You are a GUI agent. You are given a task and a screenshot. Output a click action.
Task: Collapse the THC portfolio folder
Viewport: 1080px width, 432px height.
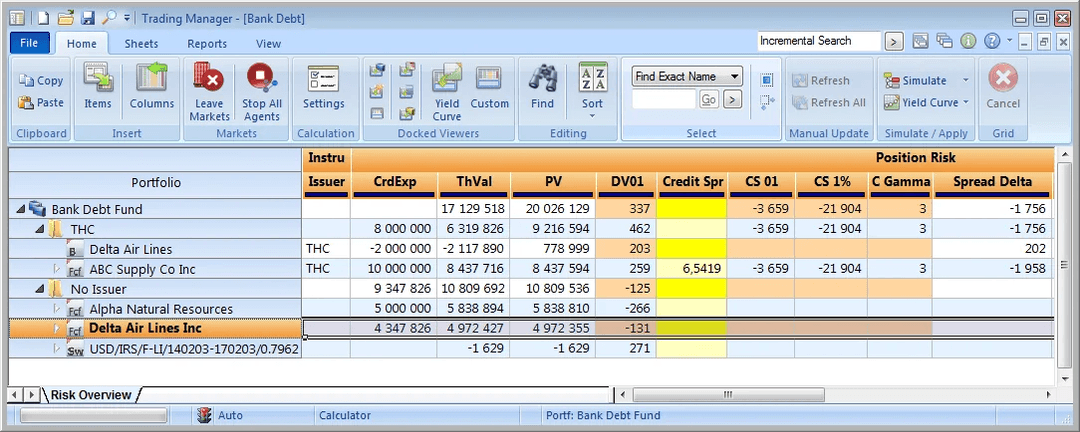[x=40, y=230]
